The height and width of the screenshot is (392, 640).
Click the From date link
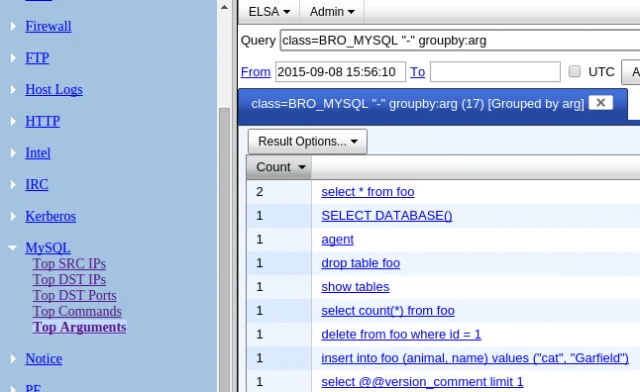256,72
